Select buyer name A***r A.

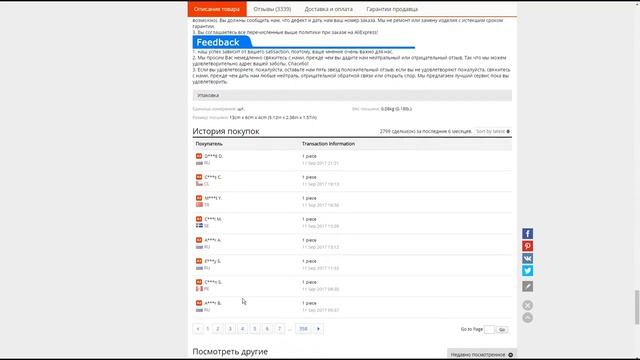[213, 240]
